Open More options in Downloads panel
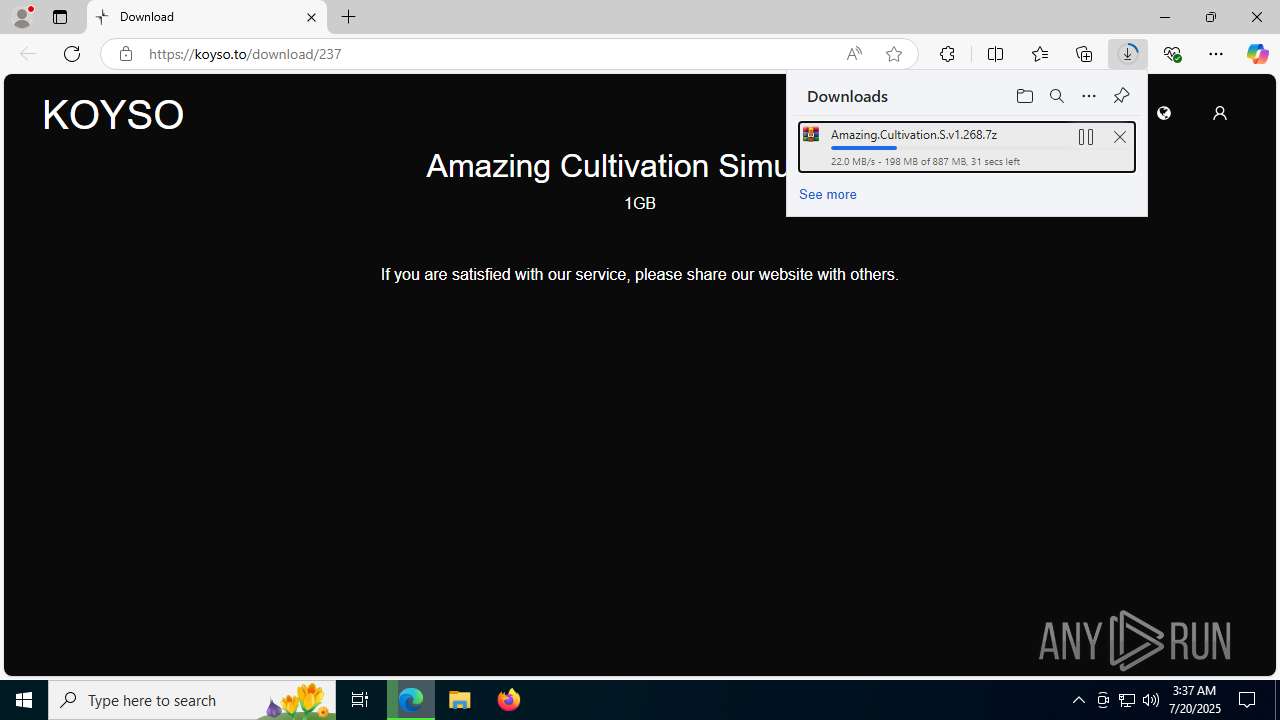 (1089, 96)
